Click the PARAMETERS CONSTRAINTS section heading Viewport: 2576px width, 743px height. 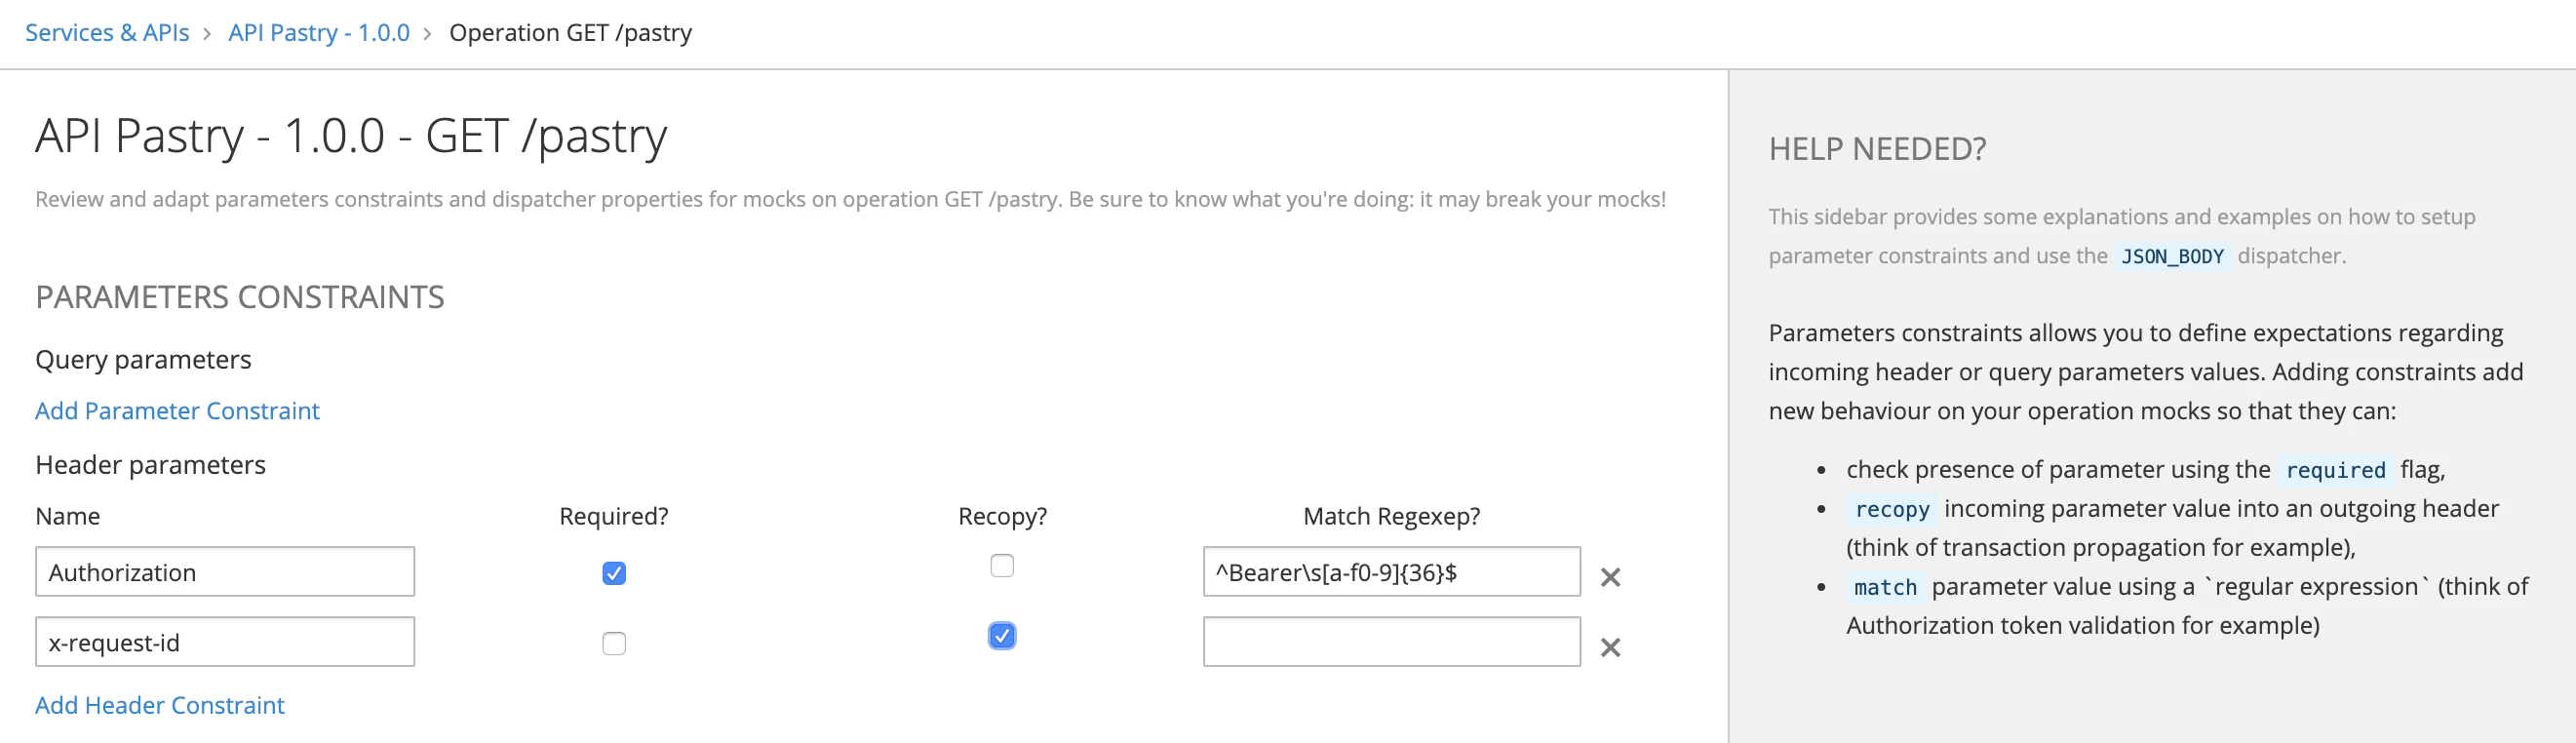[240, 297]
